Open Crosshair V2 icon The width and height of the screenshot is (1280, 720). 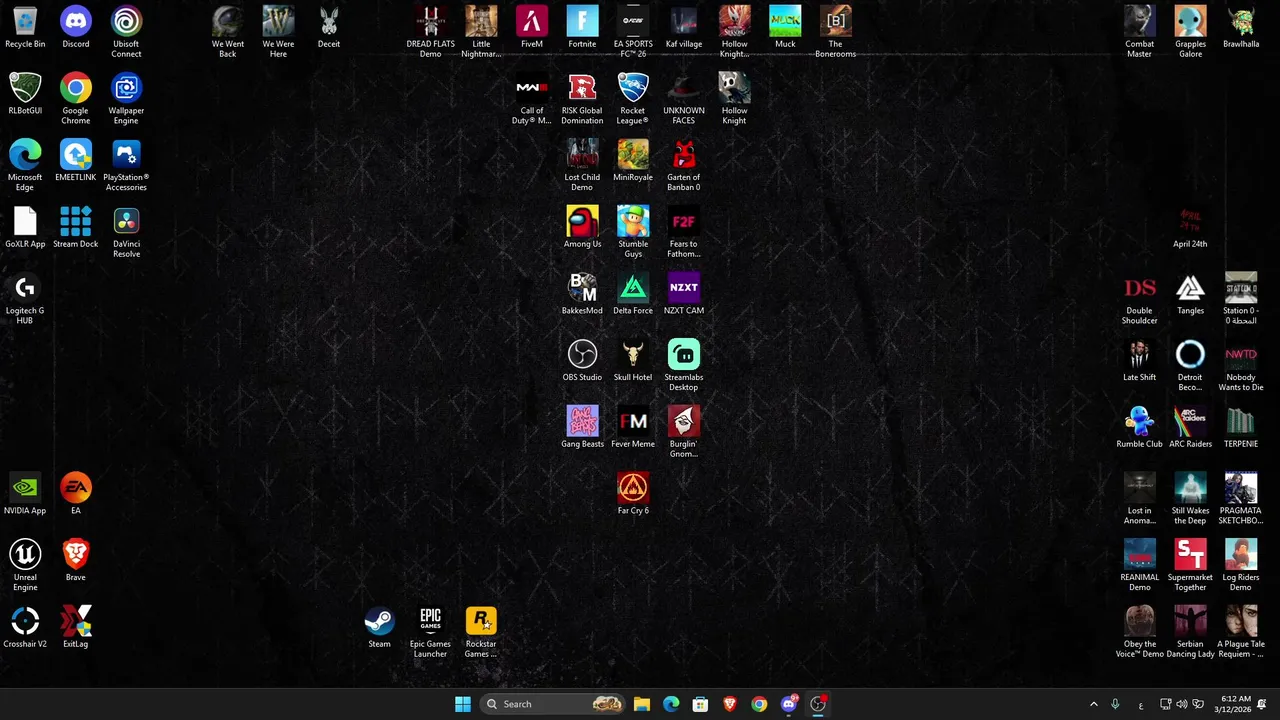pyautogui.click(x=25, y=628)
